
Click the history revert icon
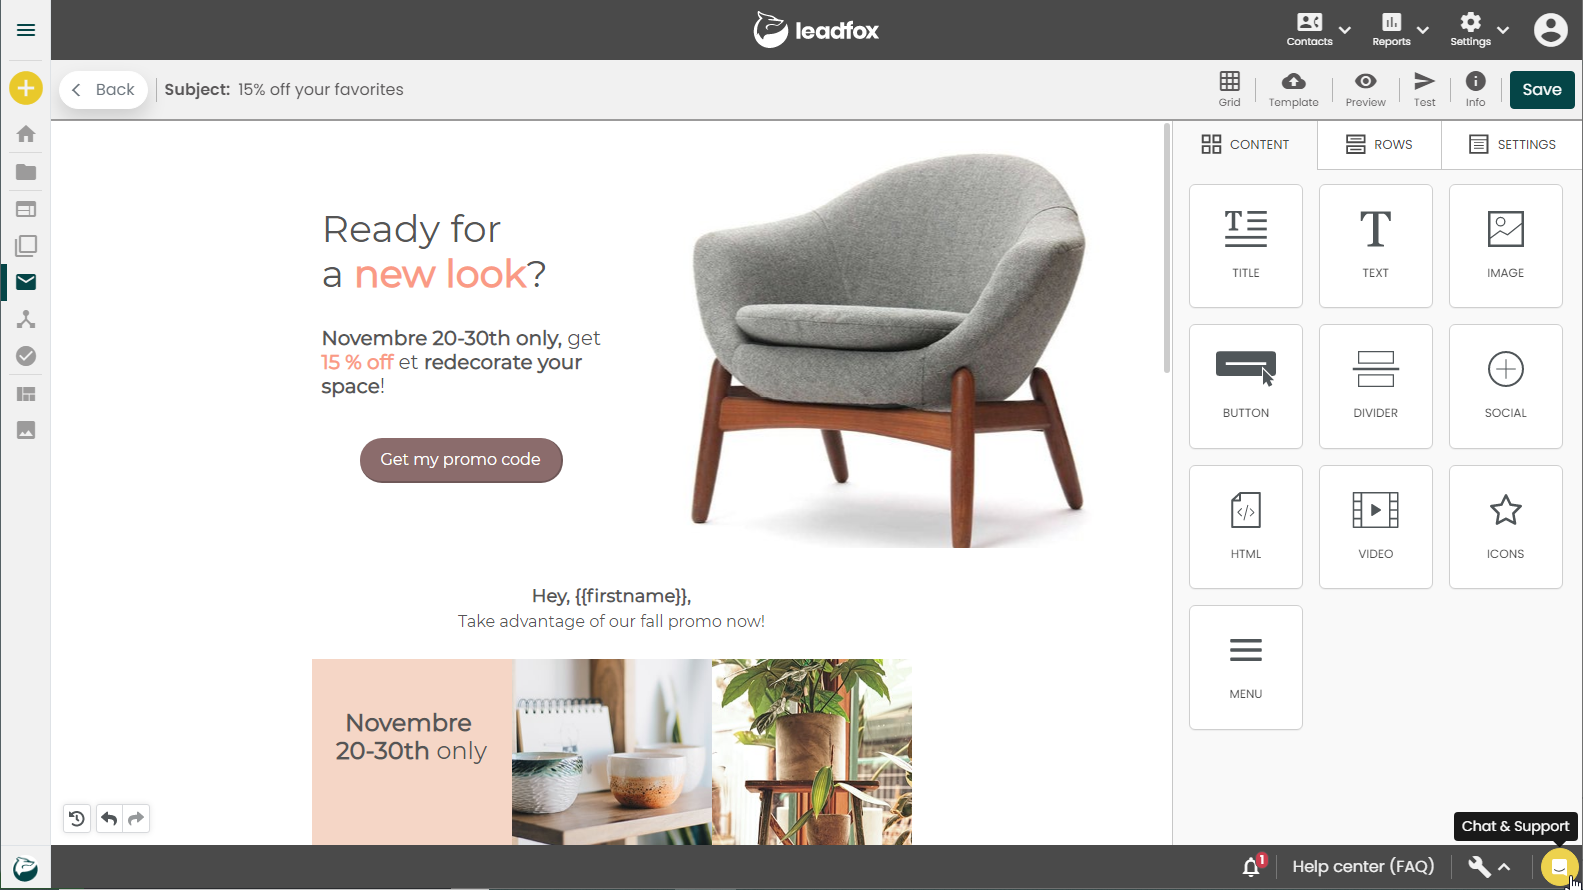point(77,818)
